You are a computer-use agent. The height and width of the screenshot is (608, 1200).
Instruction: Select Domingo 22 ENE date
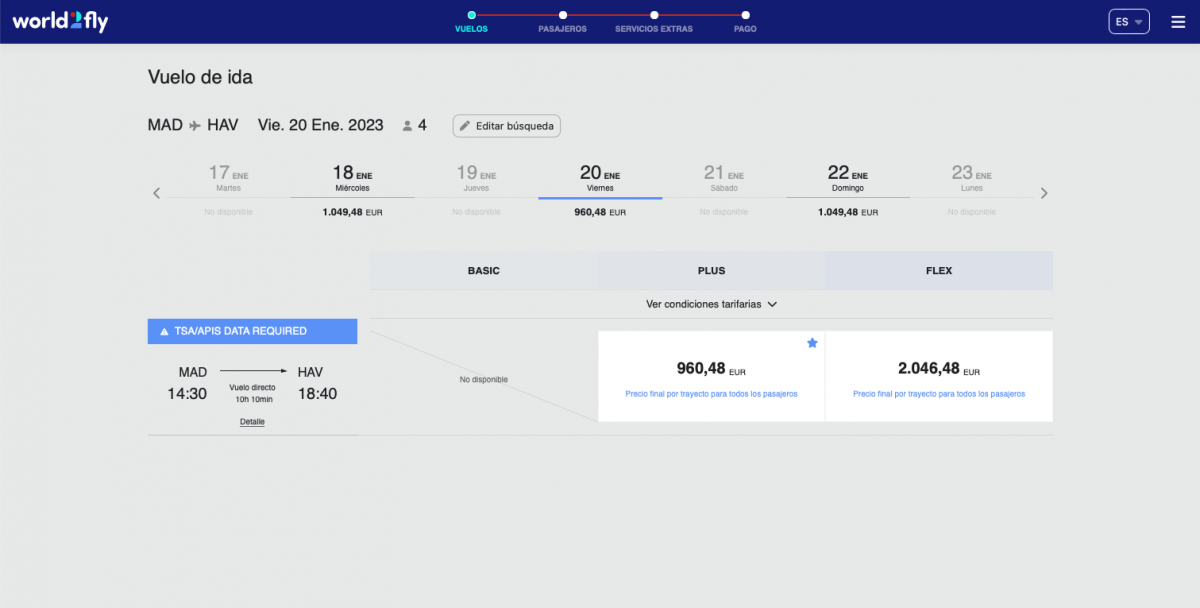click(848, 190)
